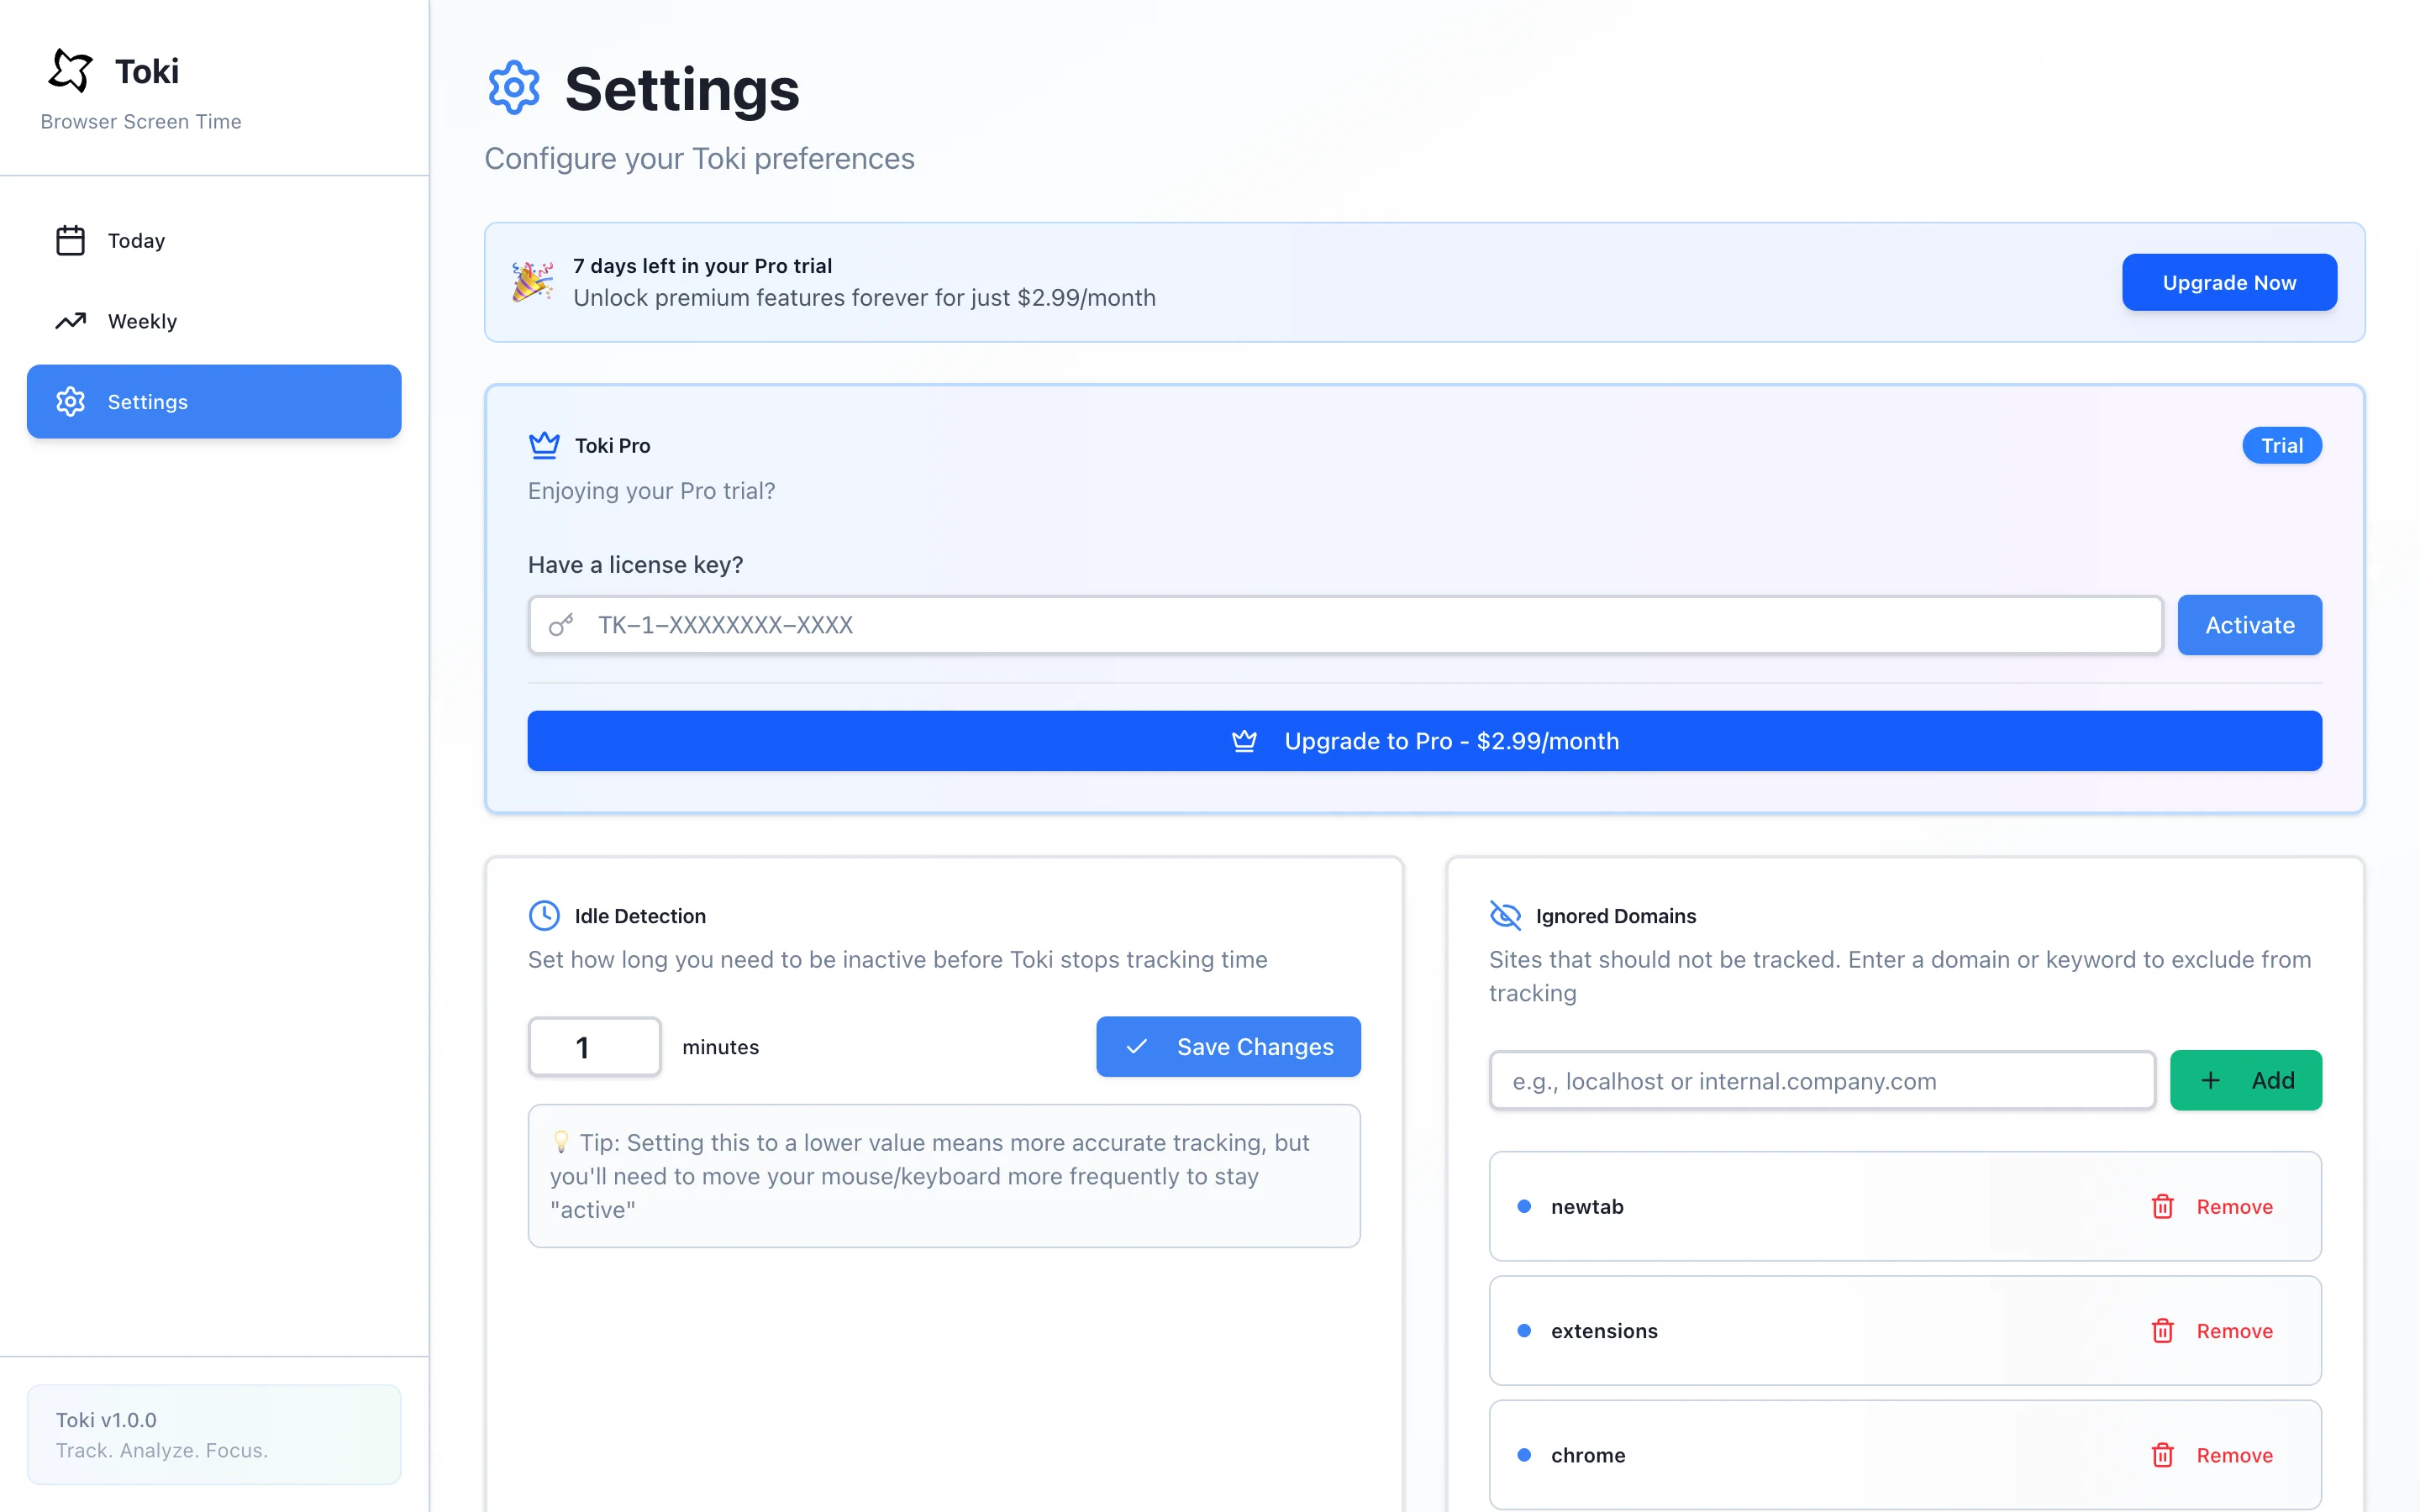
Task: Remove the extensions ignored domain
Action: (x=2212, y=1330)
